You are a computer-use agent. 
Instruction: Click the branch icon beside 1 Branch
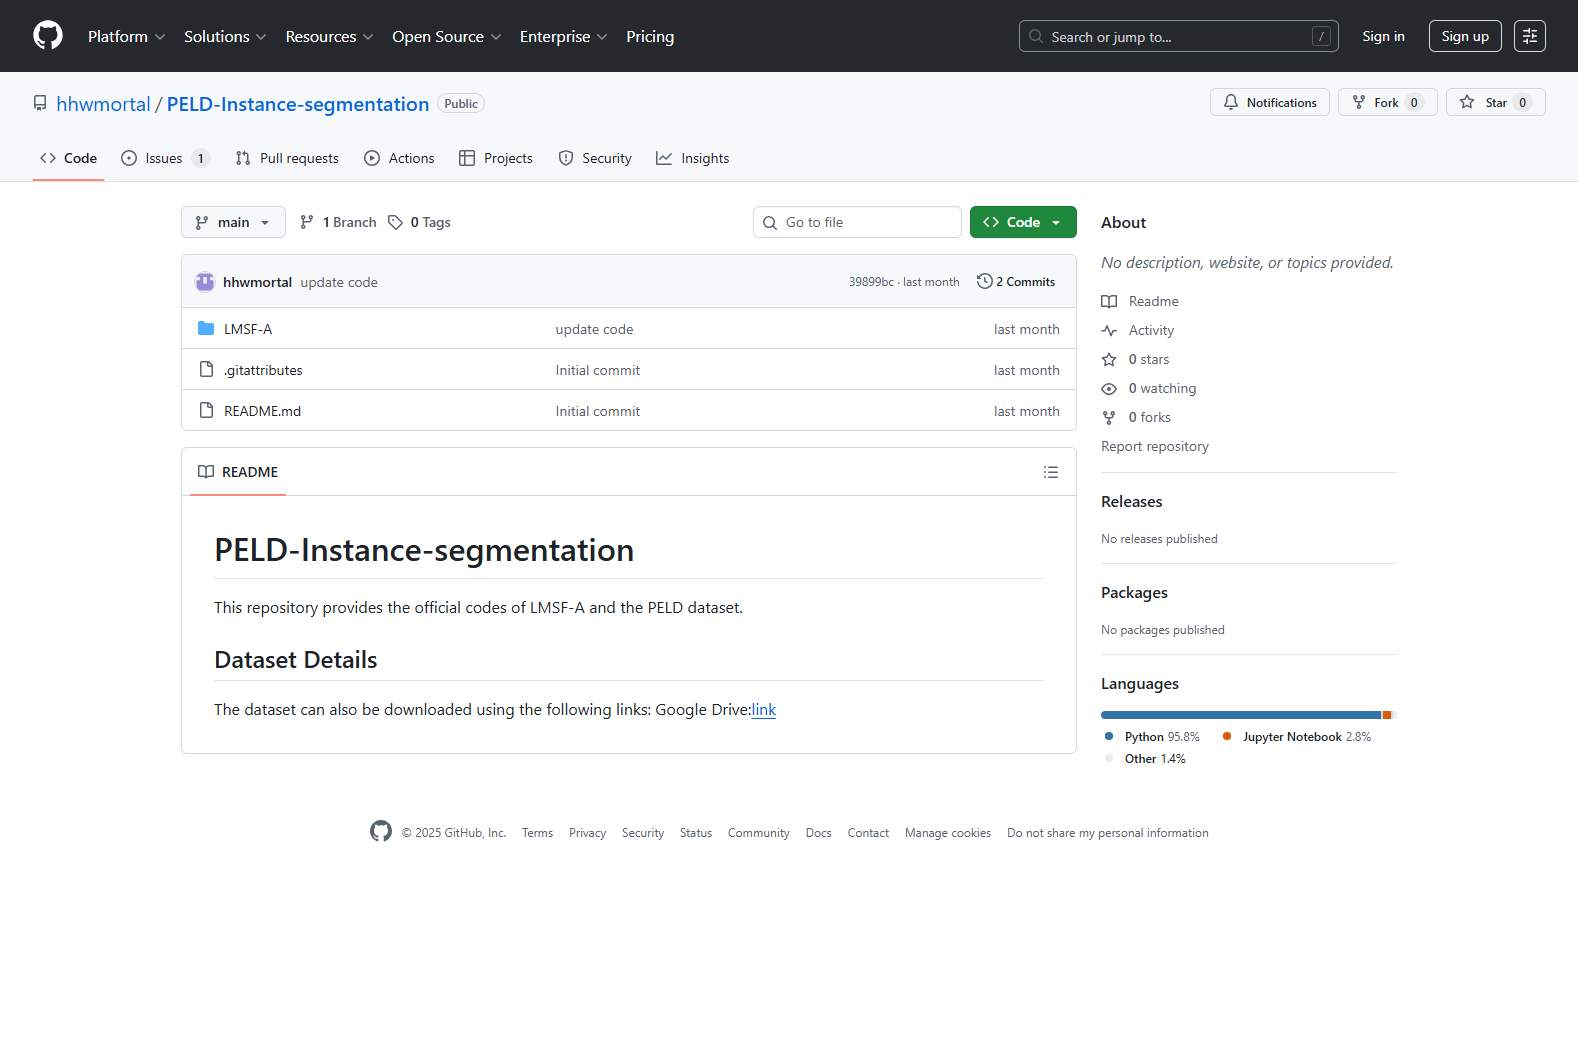click(x=307, y=222)
